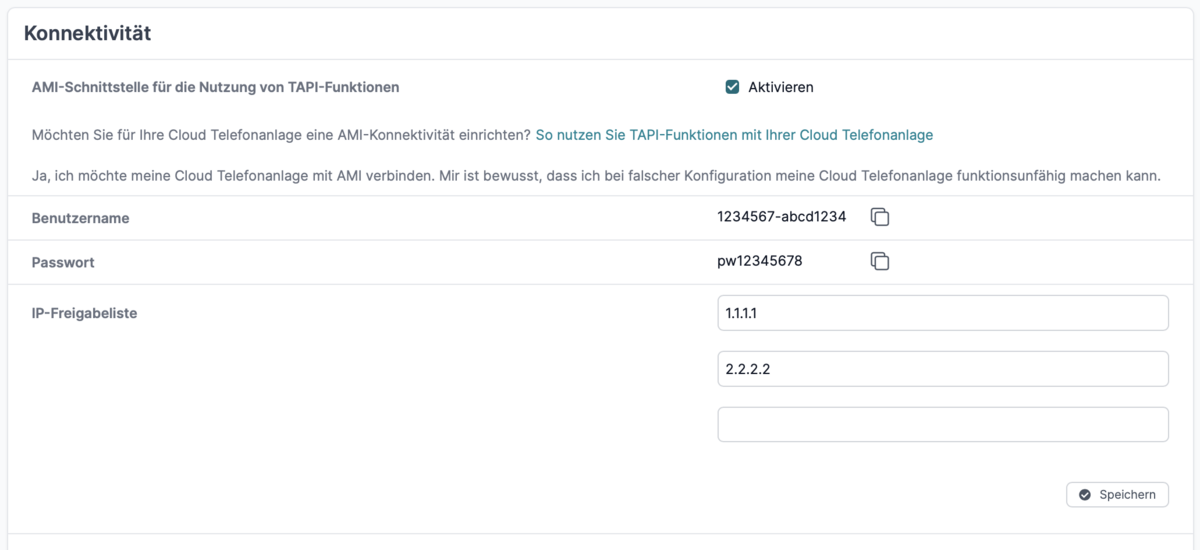The image size is (1200, 550).
Task: Click the Speichern button label text
Action: 1127,495
